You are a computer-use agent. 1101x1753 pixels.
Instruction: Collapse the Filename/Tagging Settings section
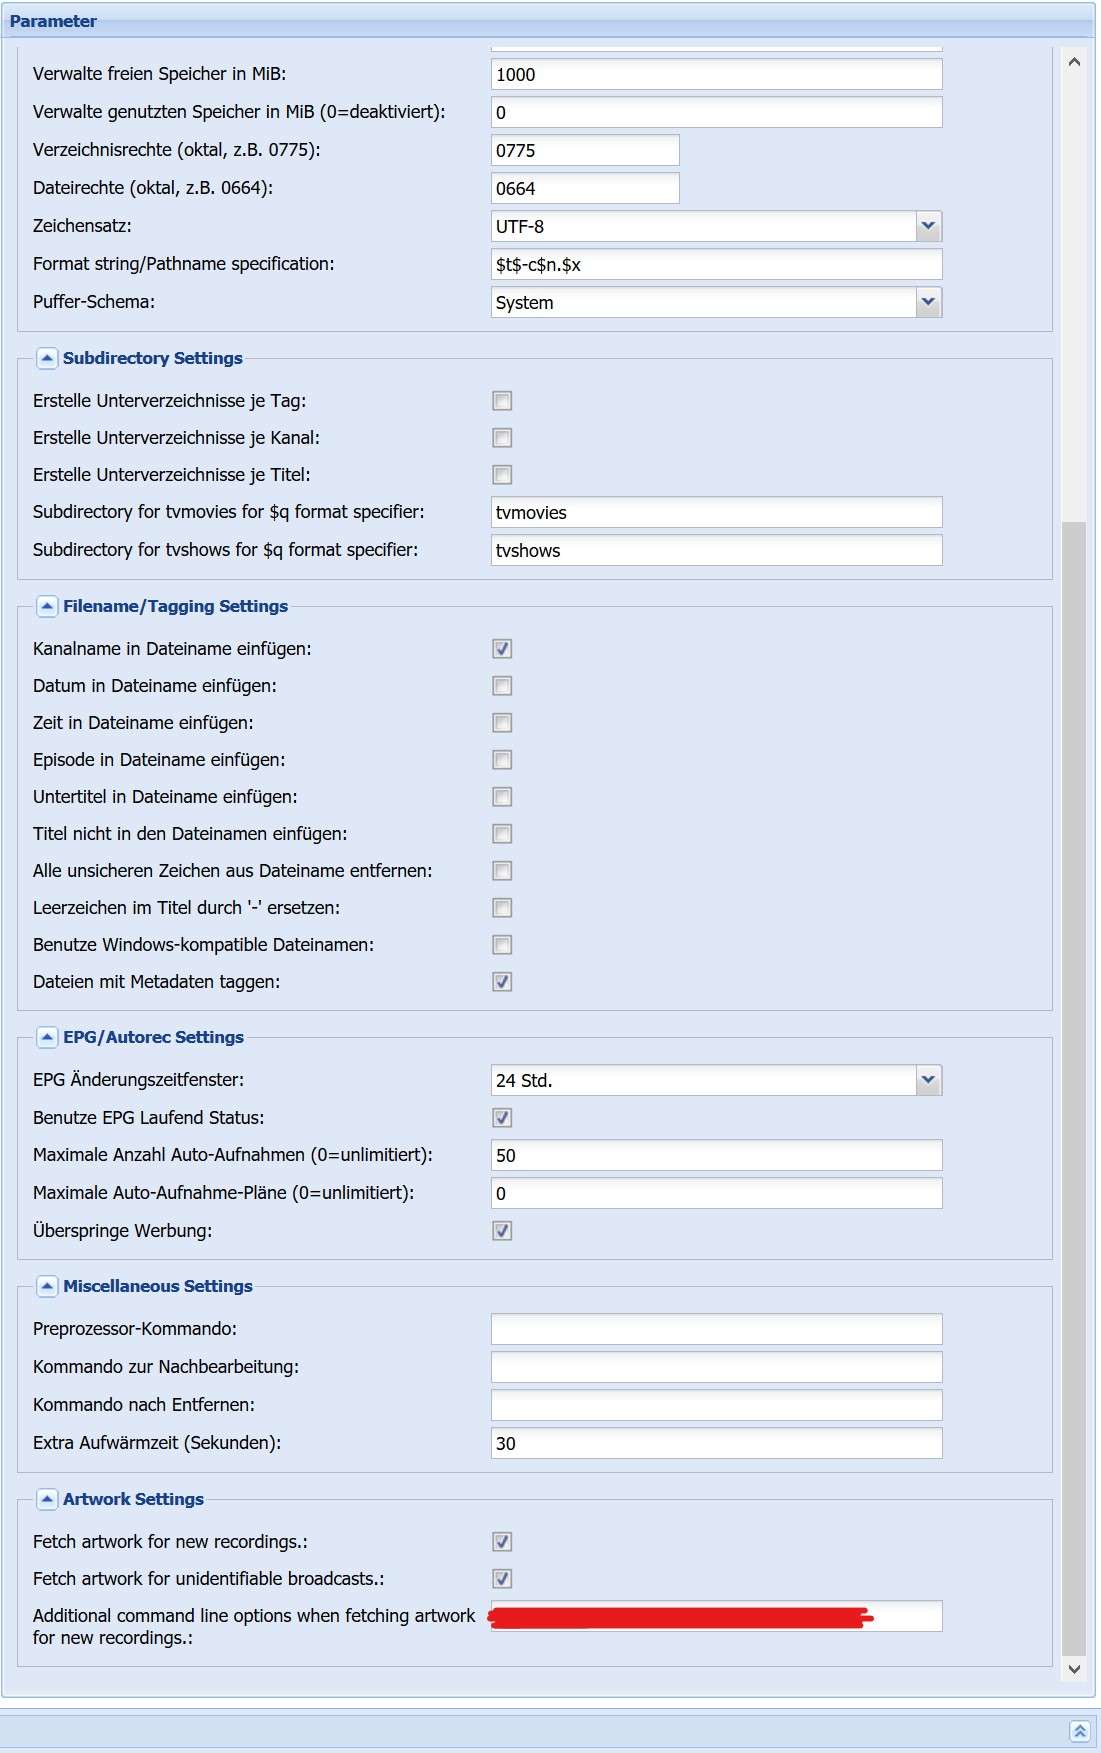point(47,606)
